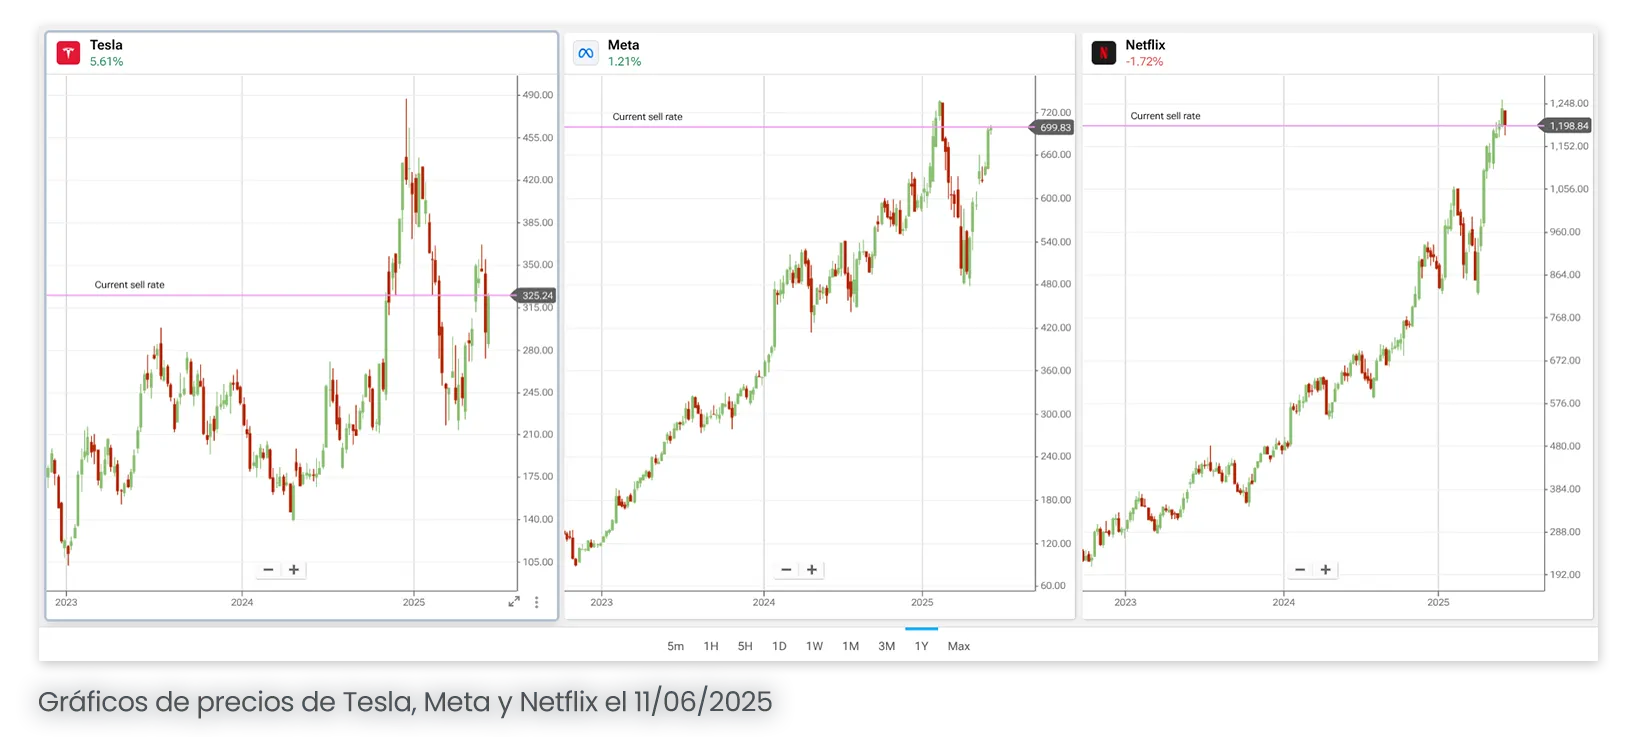Click the Meta logo icon

[x=586, y=53]
